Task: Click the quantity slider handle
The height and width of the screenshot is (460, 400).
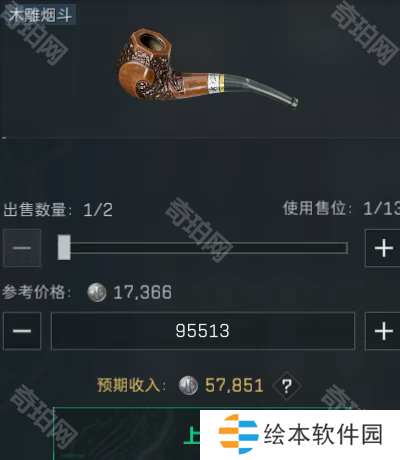Action: point(64,247)
